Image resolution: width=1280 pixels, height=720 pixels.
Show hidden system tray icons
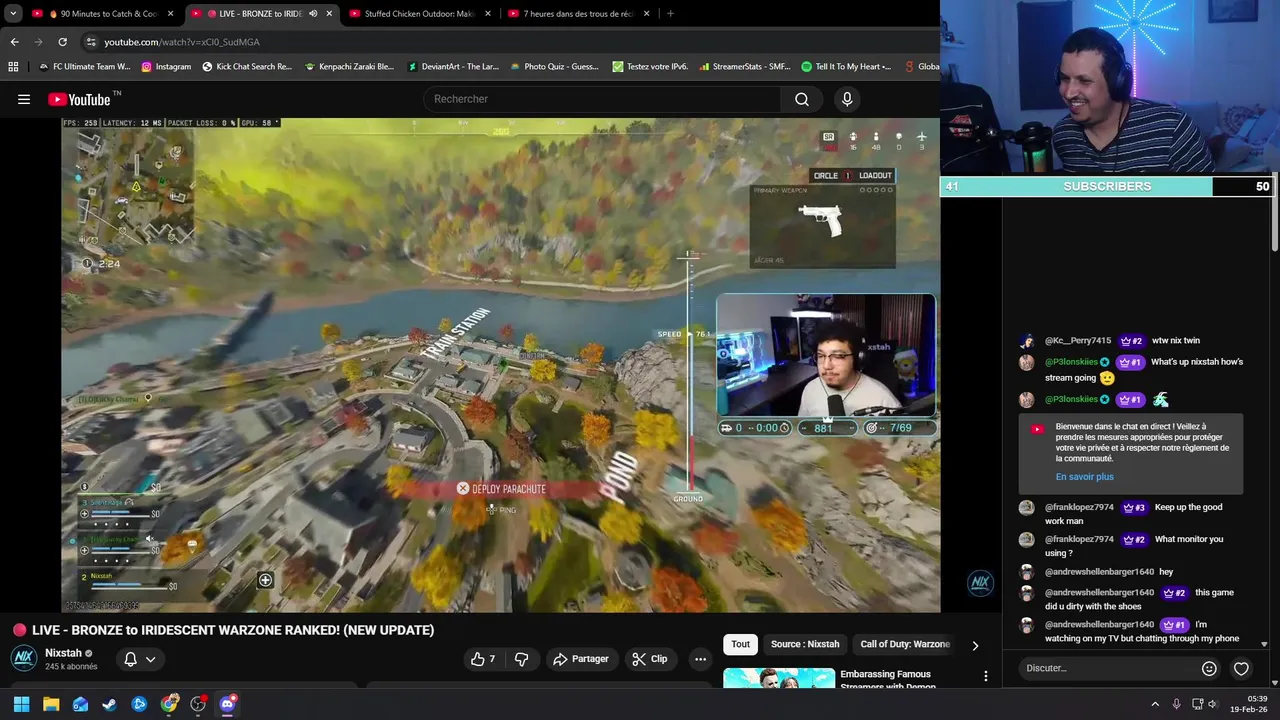click(1155, 704)
